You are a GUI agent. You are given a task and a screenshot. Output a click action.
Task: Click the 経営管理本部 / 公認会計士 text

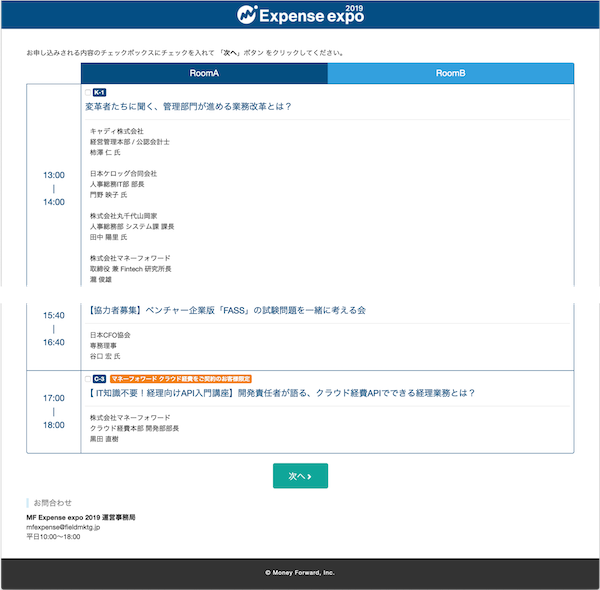[130, 142]
